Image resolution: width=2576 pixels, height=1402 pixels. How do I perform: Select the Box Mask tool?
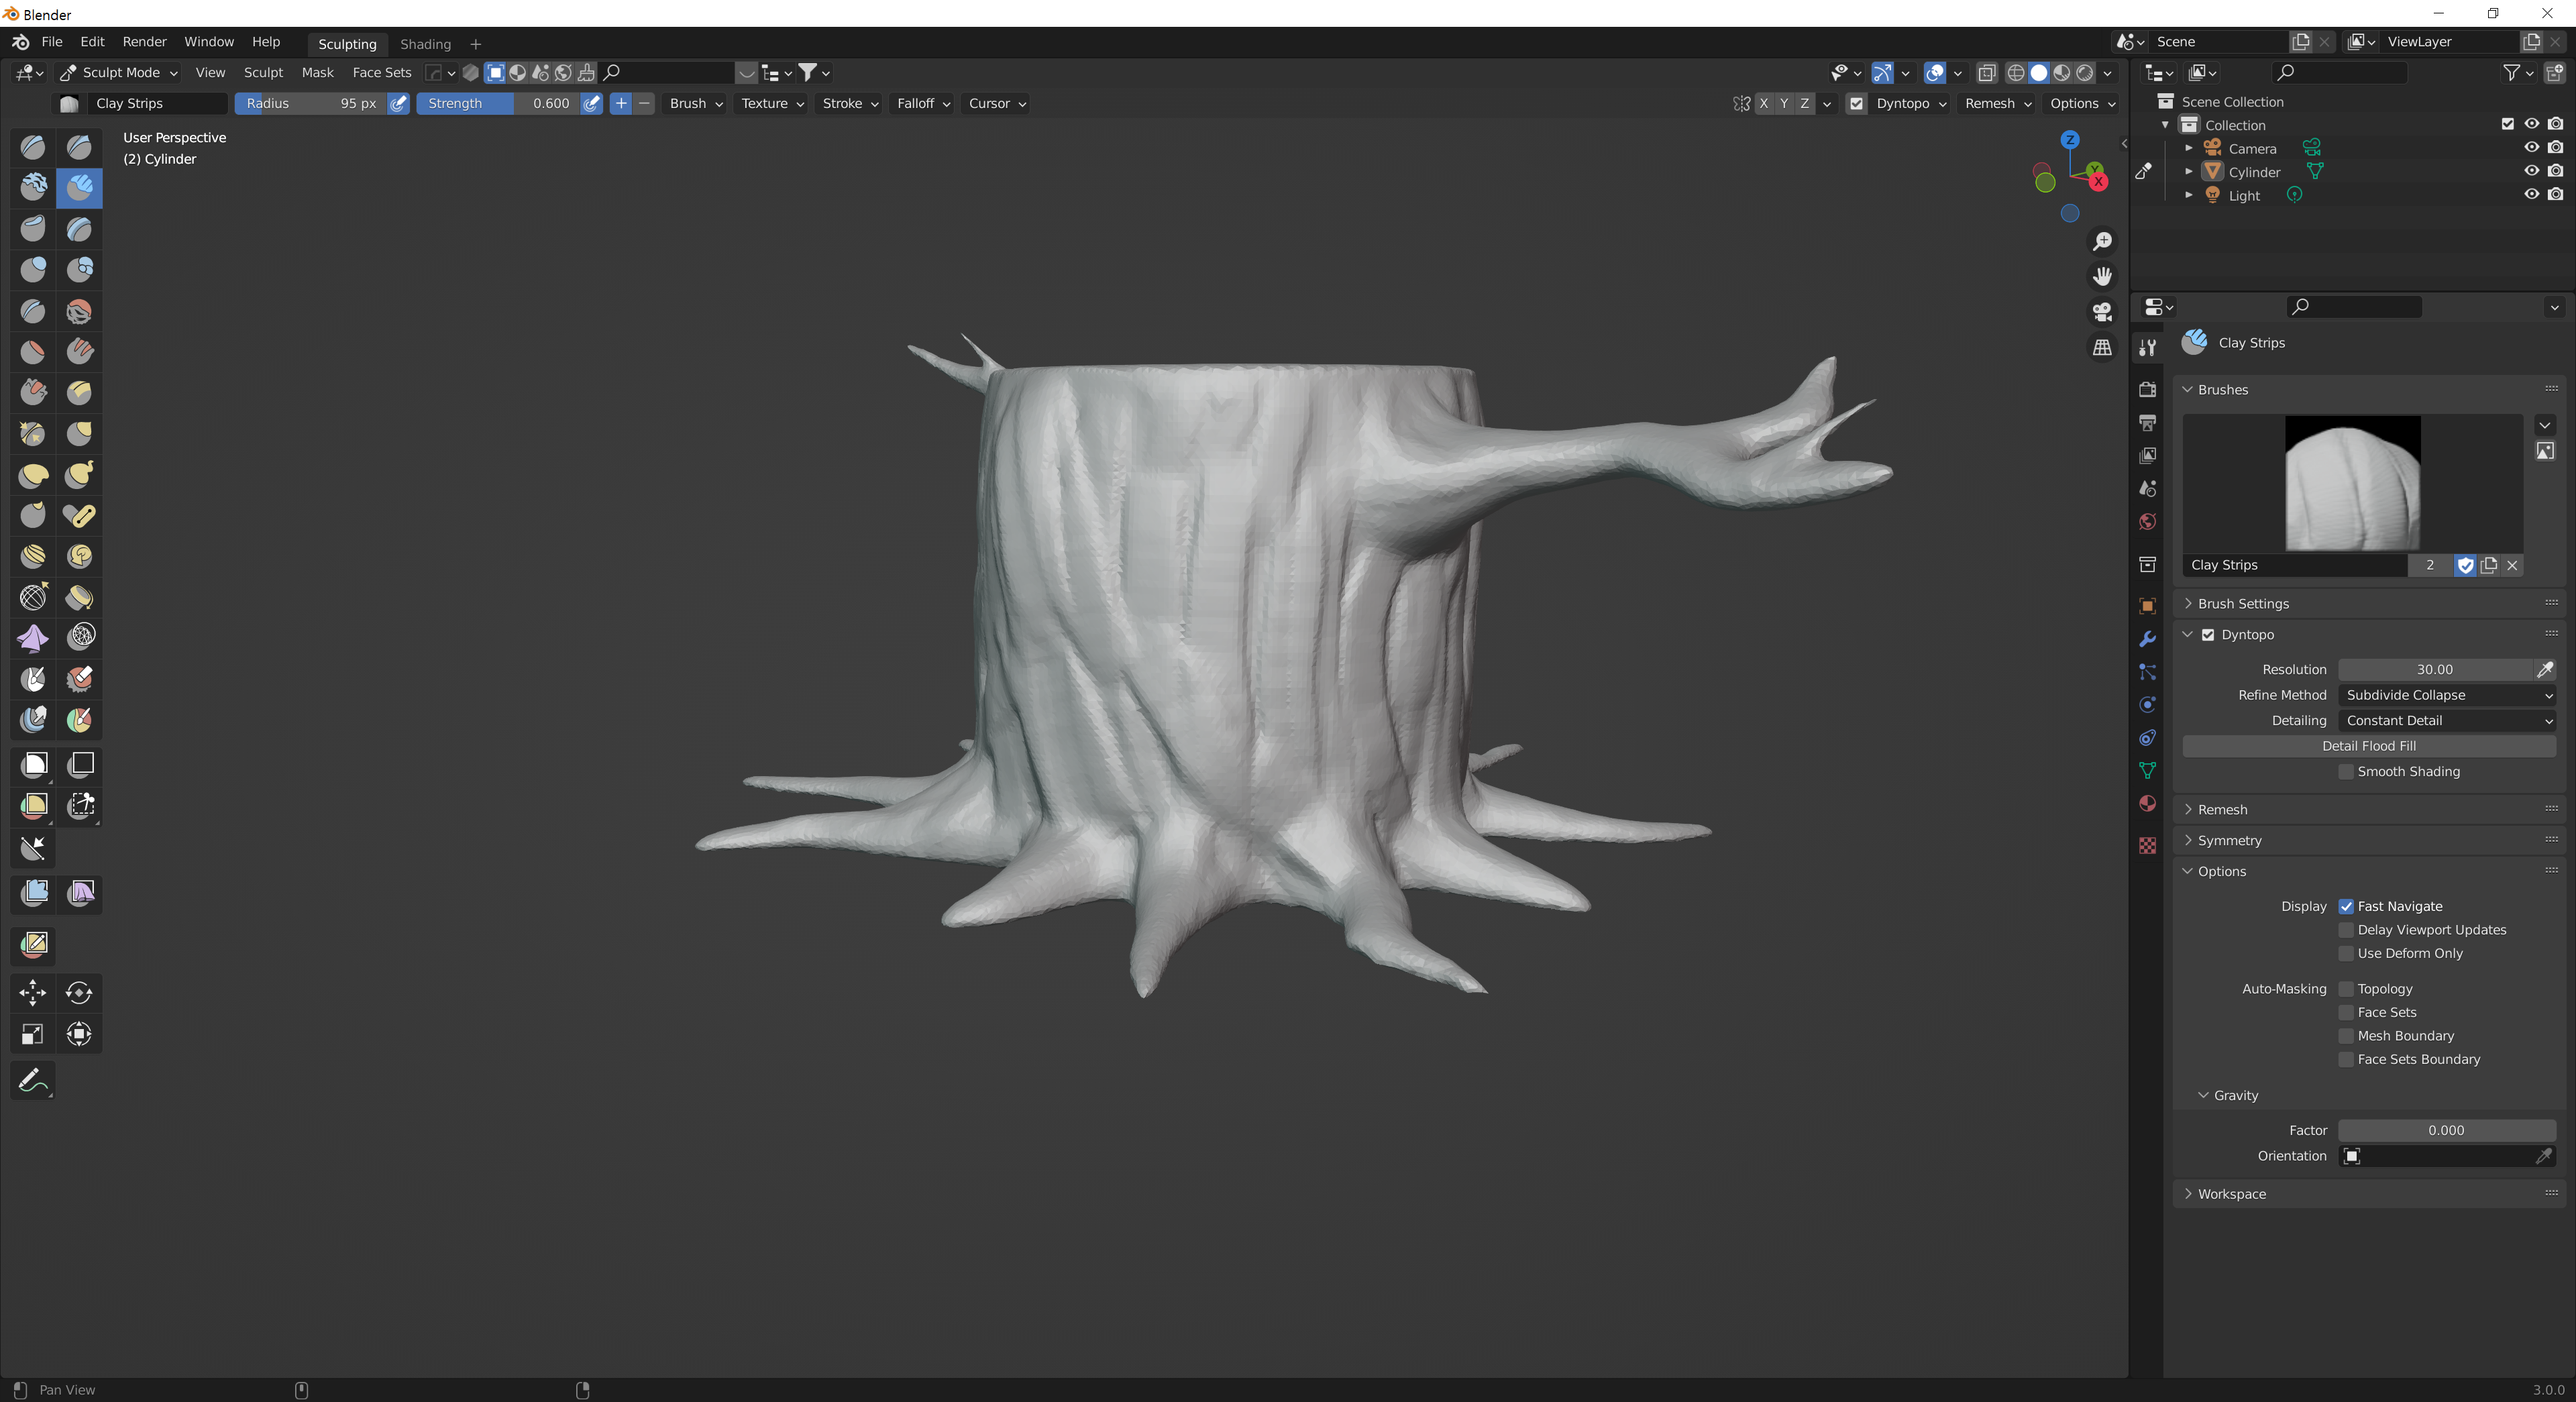[x=33, y=765]
